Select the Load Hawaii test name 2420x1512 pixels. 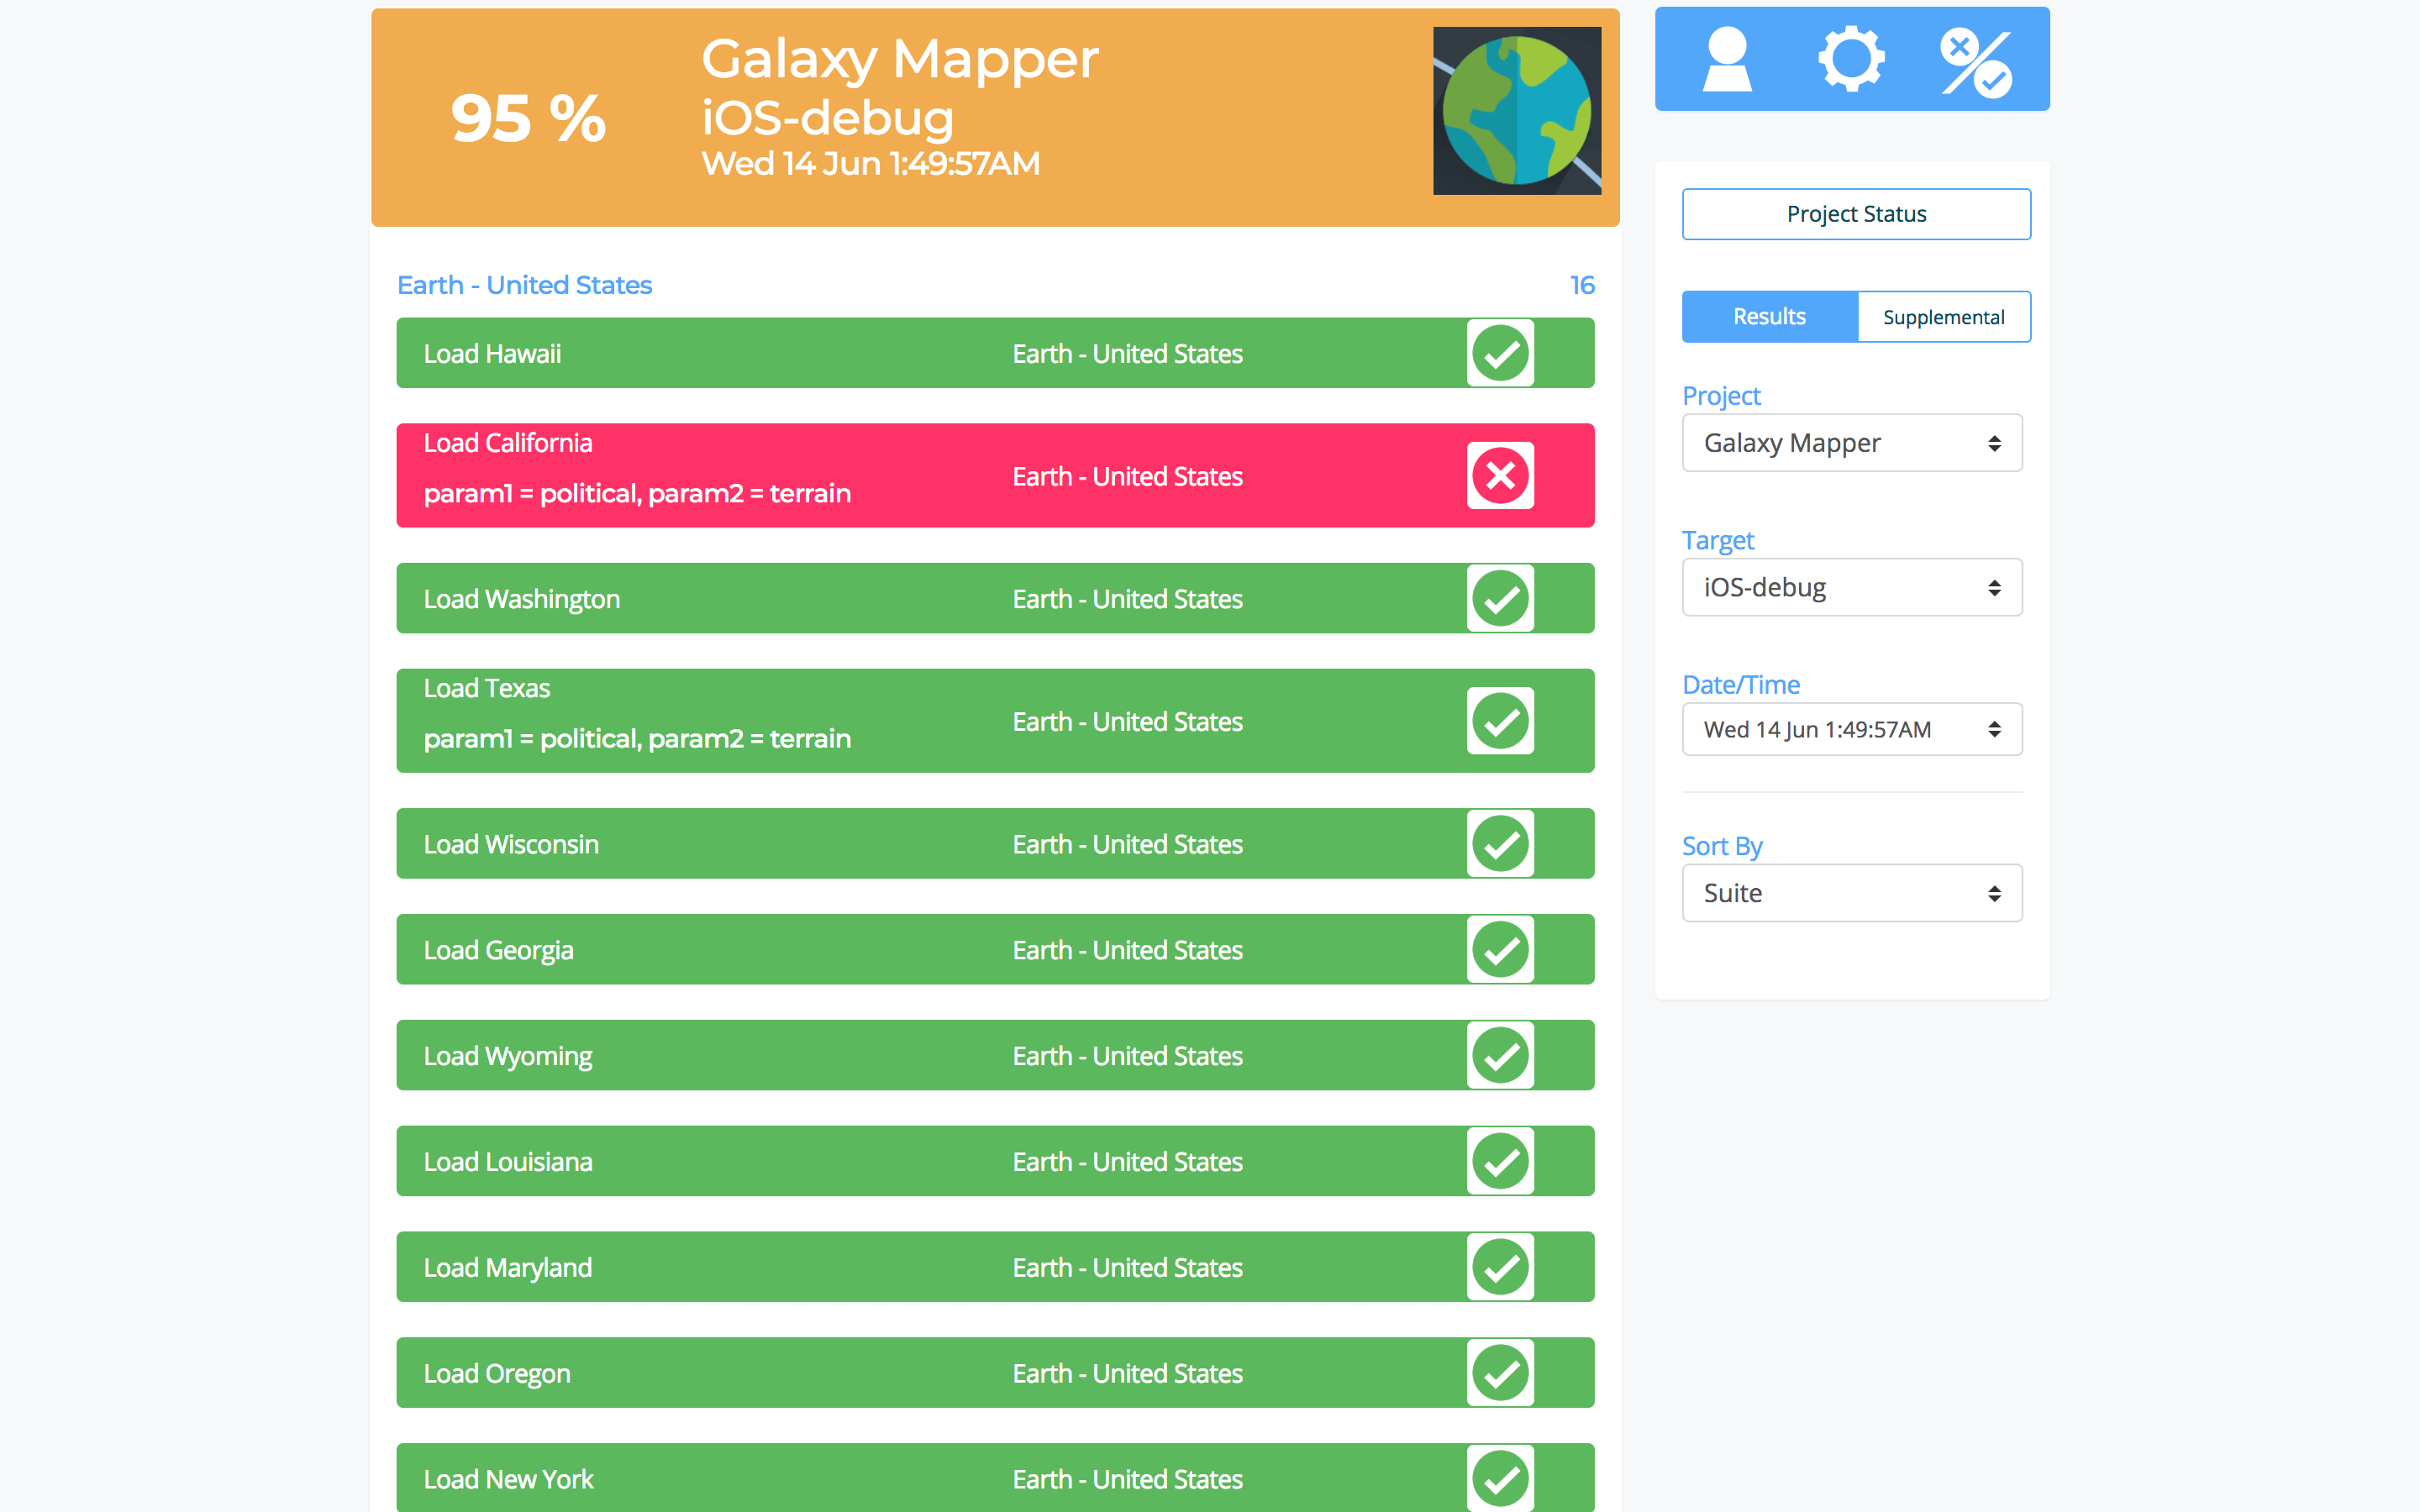(492, 354)
